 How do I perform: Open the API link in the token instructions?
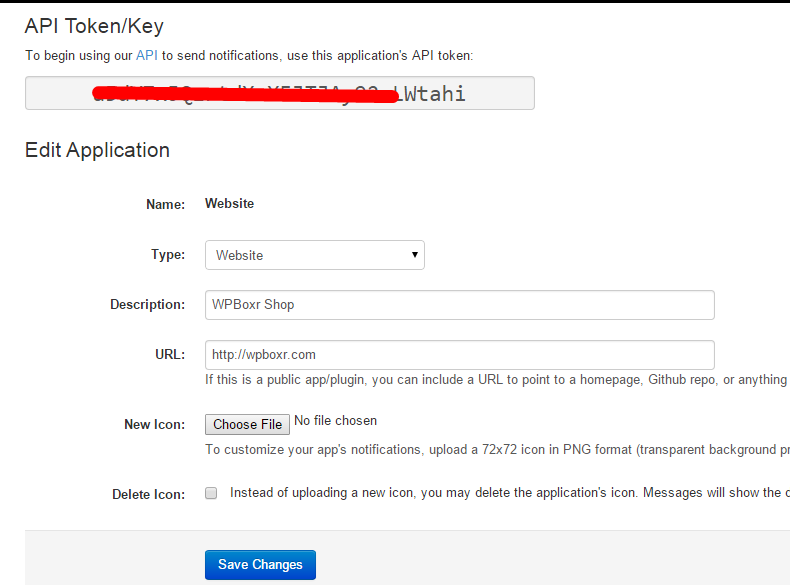[x=147, y=55]
